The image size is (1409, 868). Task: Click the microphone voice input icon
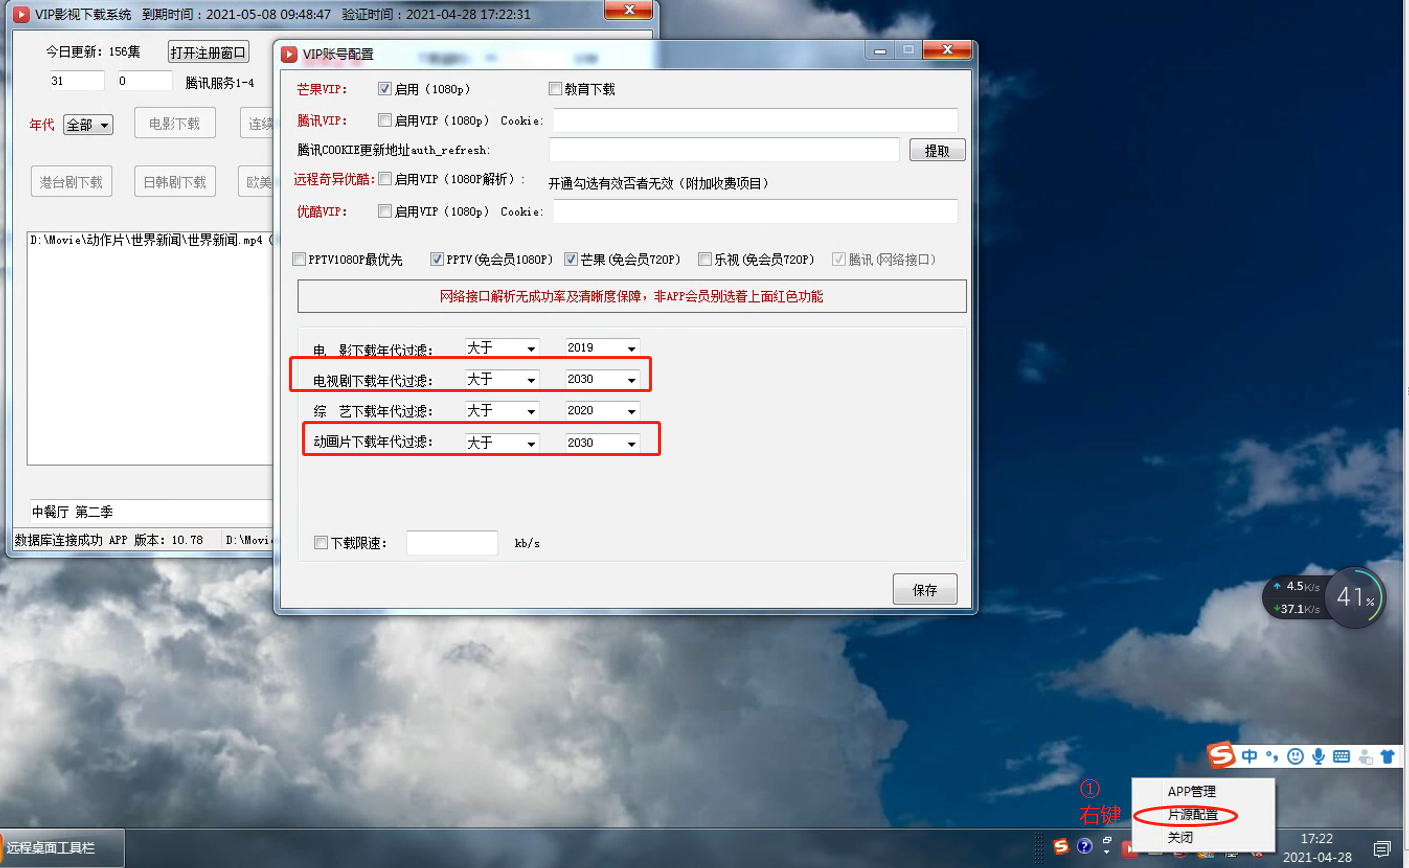pos(1318,757)
